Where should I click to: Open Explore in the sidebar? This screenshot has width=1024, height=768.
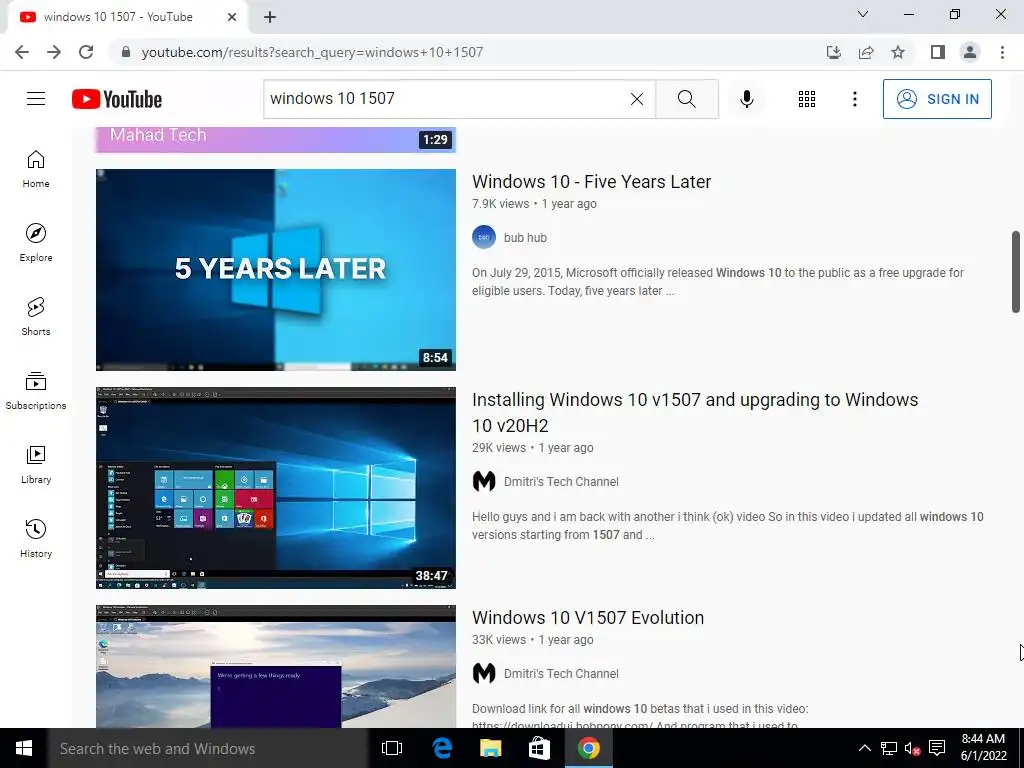36,243
